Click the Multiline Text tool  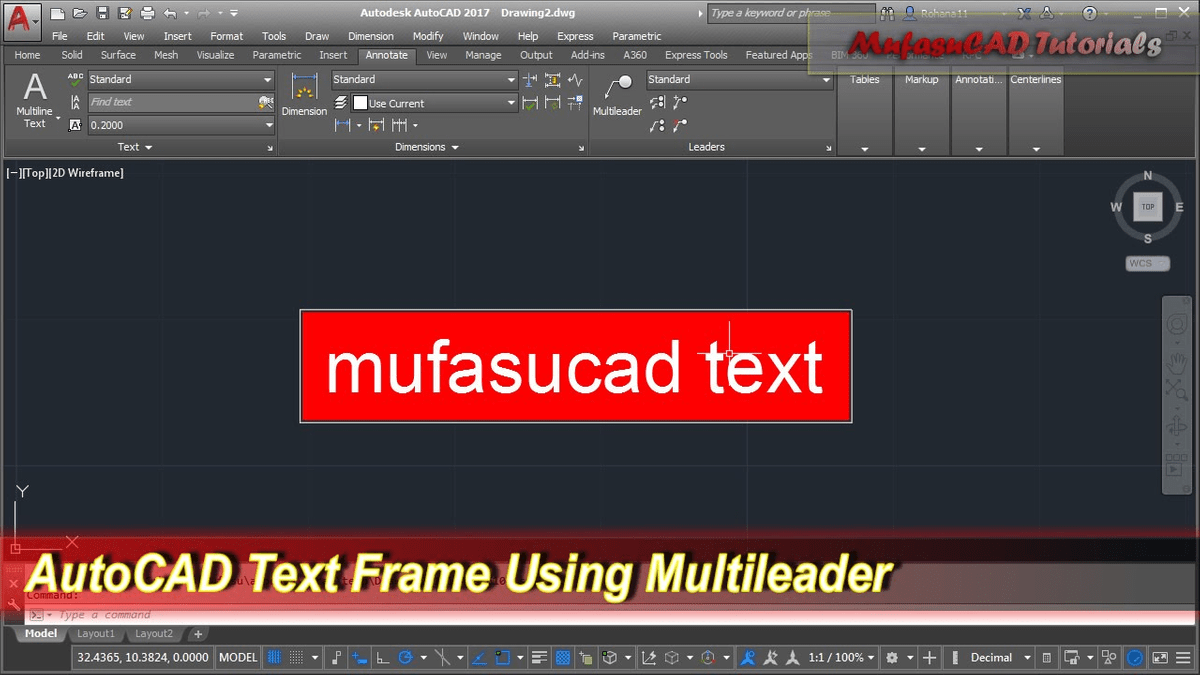click(x=35, y=100)
